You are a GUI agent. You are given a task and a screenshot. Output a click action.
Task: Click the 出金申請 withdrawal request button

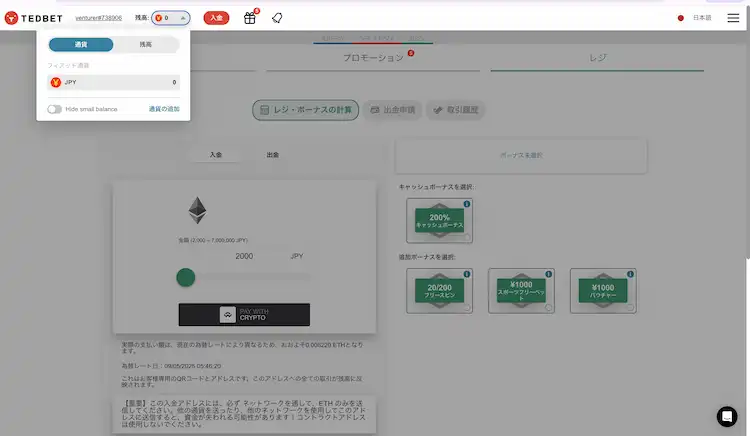pyautogui.click(x=393, y=110)
